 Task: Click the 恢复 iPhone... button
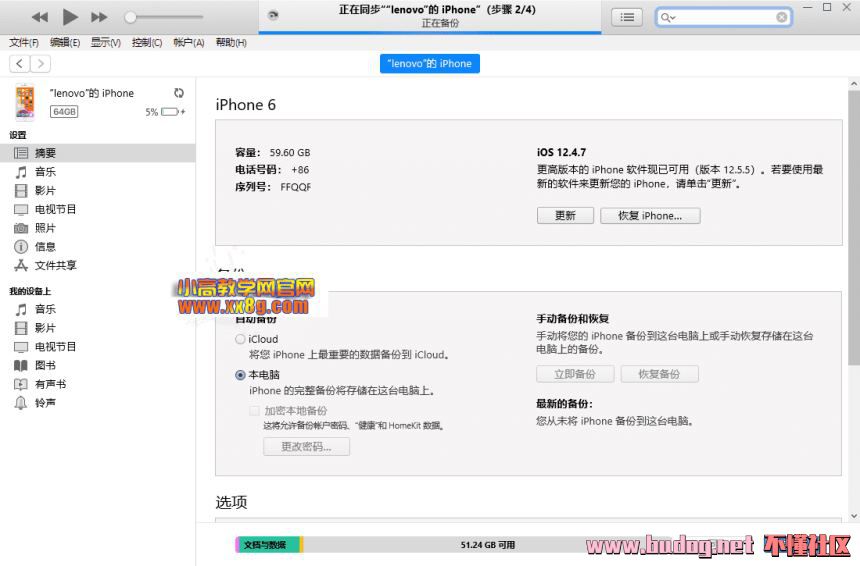(x=650, y=216)
